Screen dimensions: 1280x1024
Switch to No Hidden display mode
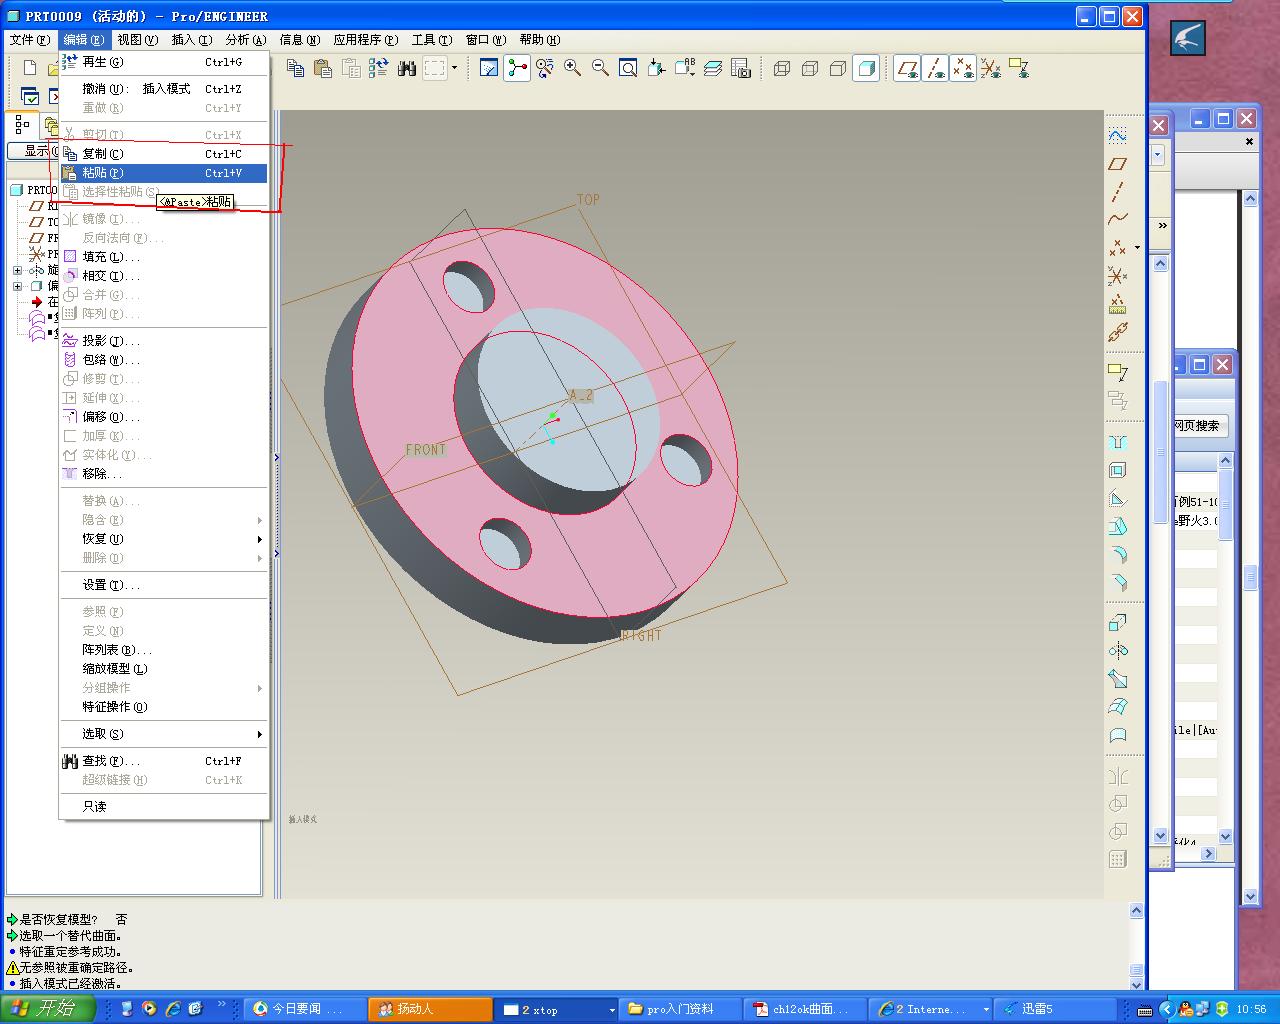click(x=838, y=68)
